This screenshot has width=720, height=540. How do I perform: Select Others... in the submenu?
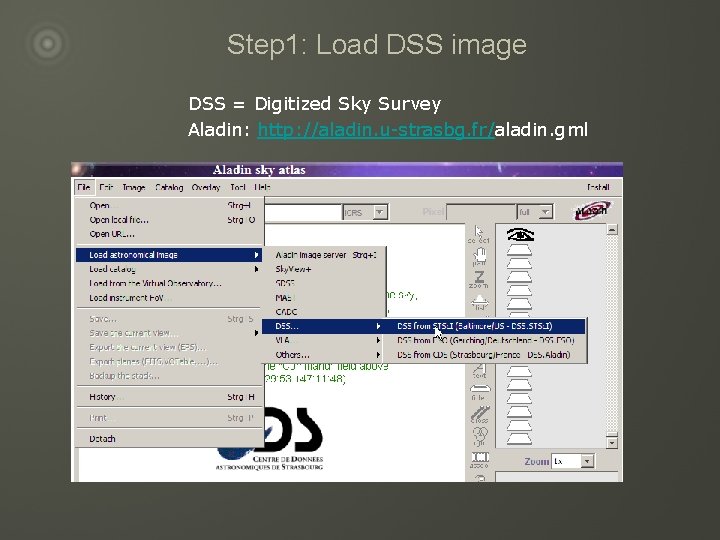tap(324, 354)
